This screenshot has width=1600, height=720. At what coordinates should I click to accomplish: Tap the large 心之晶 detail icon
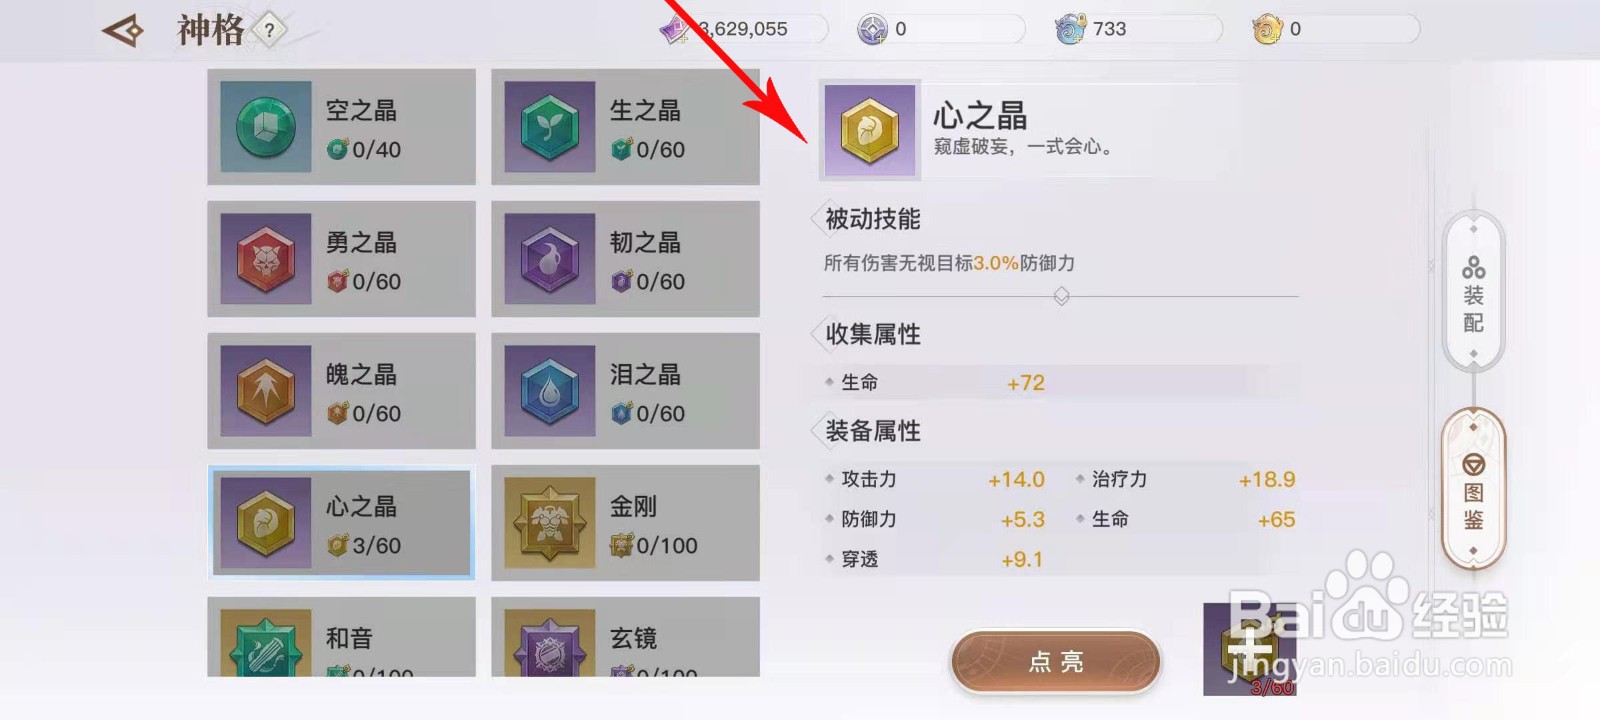point(870,130)
